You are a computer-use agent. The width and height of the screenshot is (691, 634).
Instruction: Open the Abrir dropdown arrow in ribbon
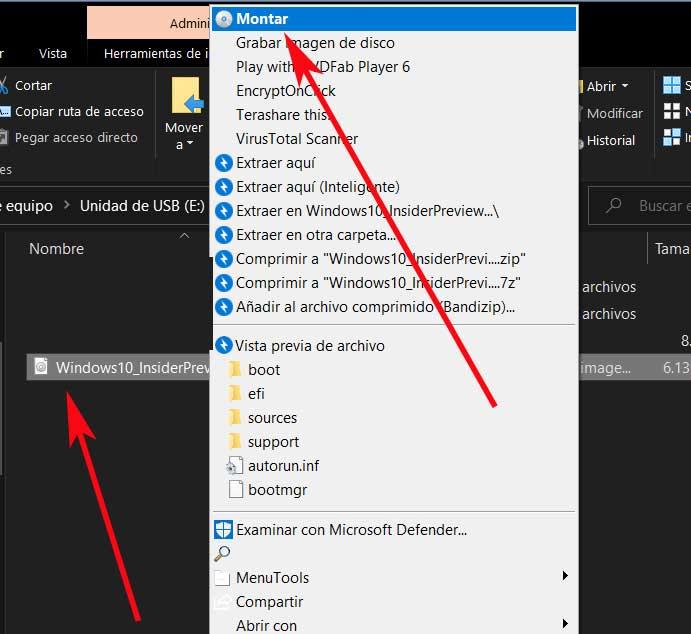625,85
